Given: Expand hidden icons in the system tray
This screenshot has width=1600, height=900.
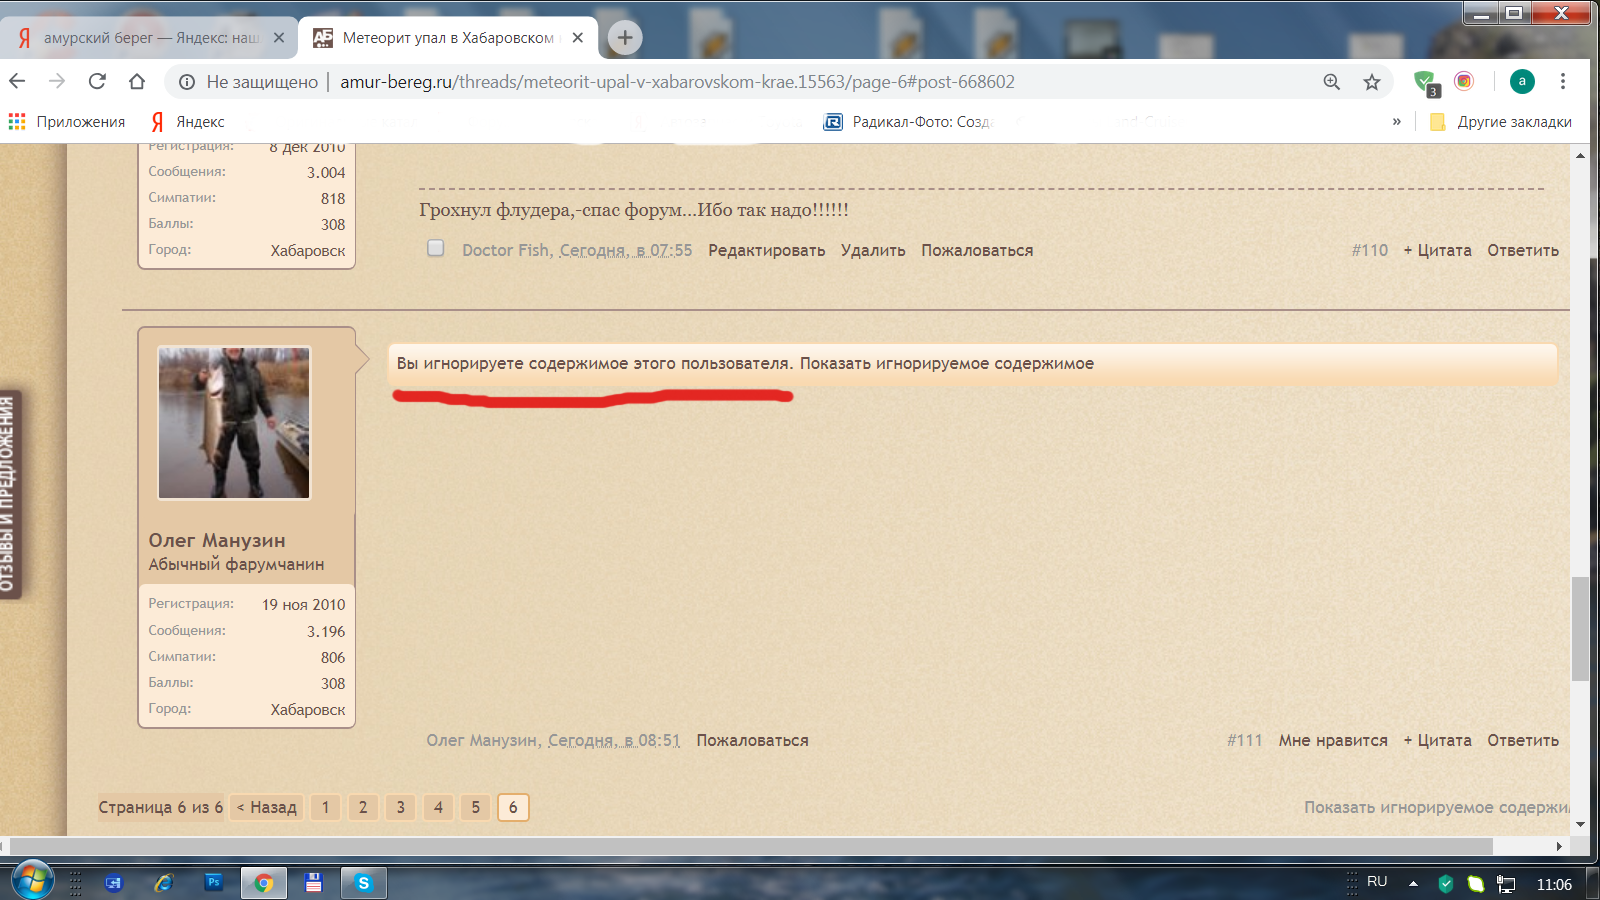Looking at the screenshot, I should 1413,883.
